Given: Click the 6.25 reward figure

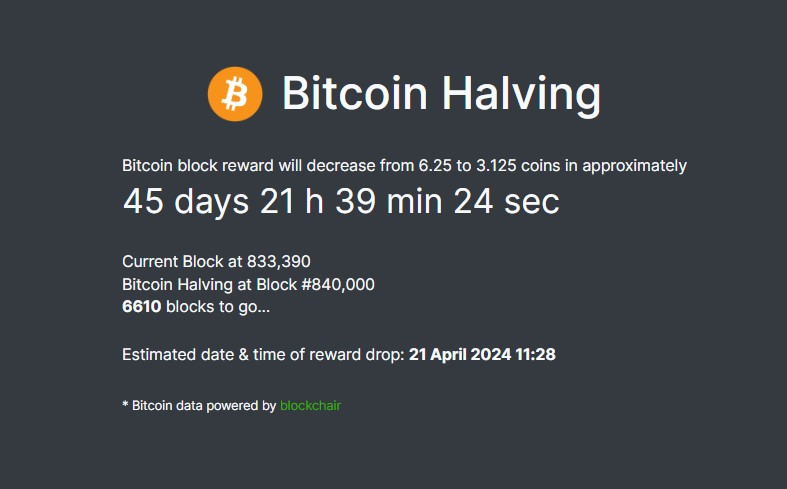Looking at the screenshot, I should pos(435,166).
